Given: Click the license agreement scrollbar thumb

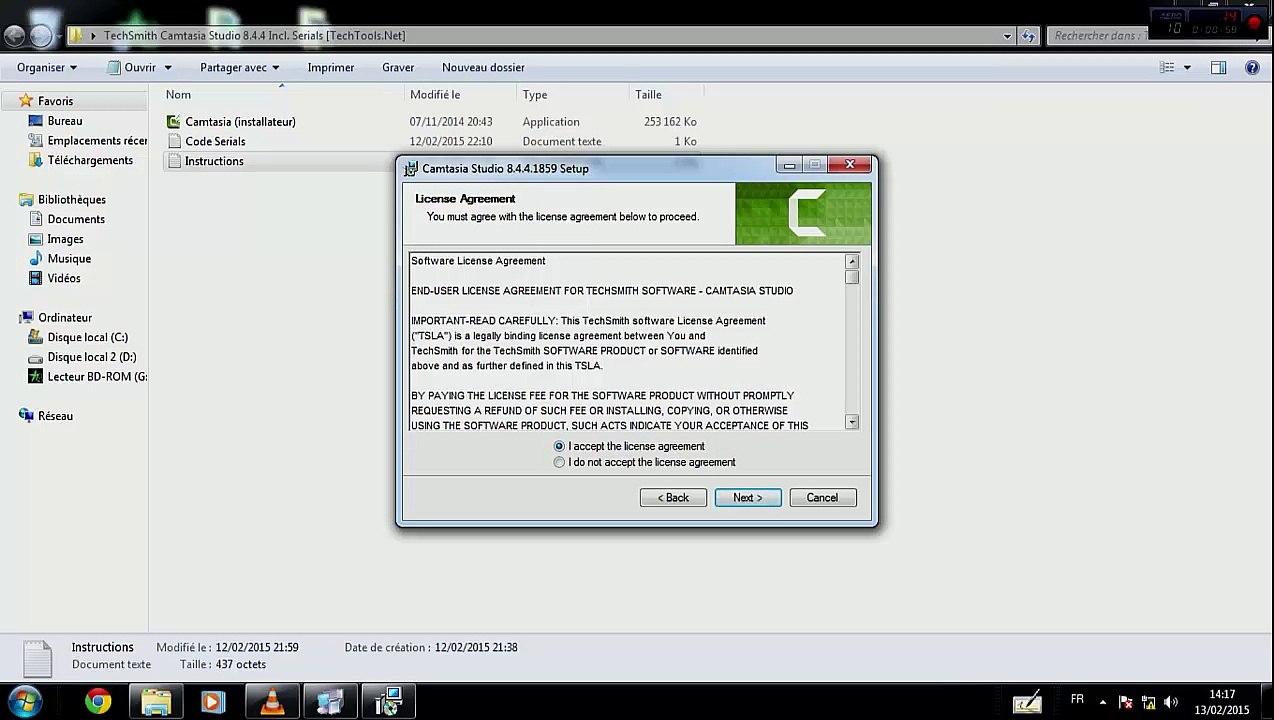Looking at the screenshot, I should click(x=852, y=277).
